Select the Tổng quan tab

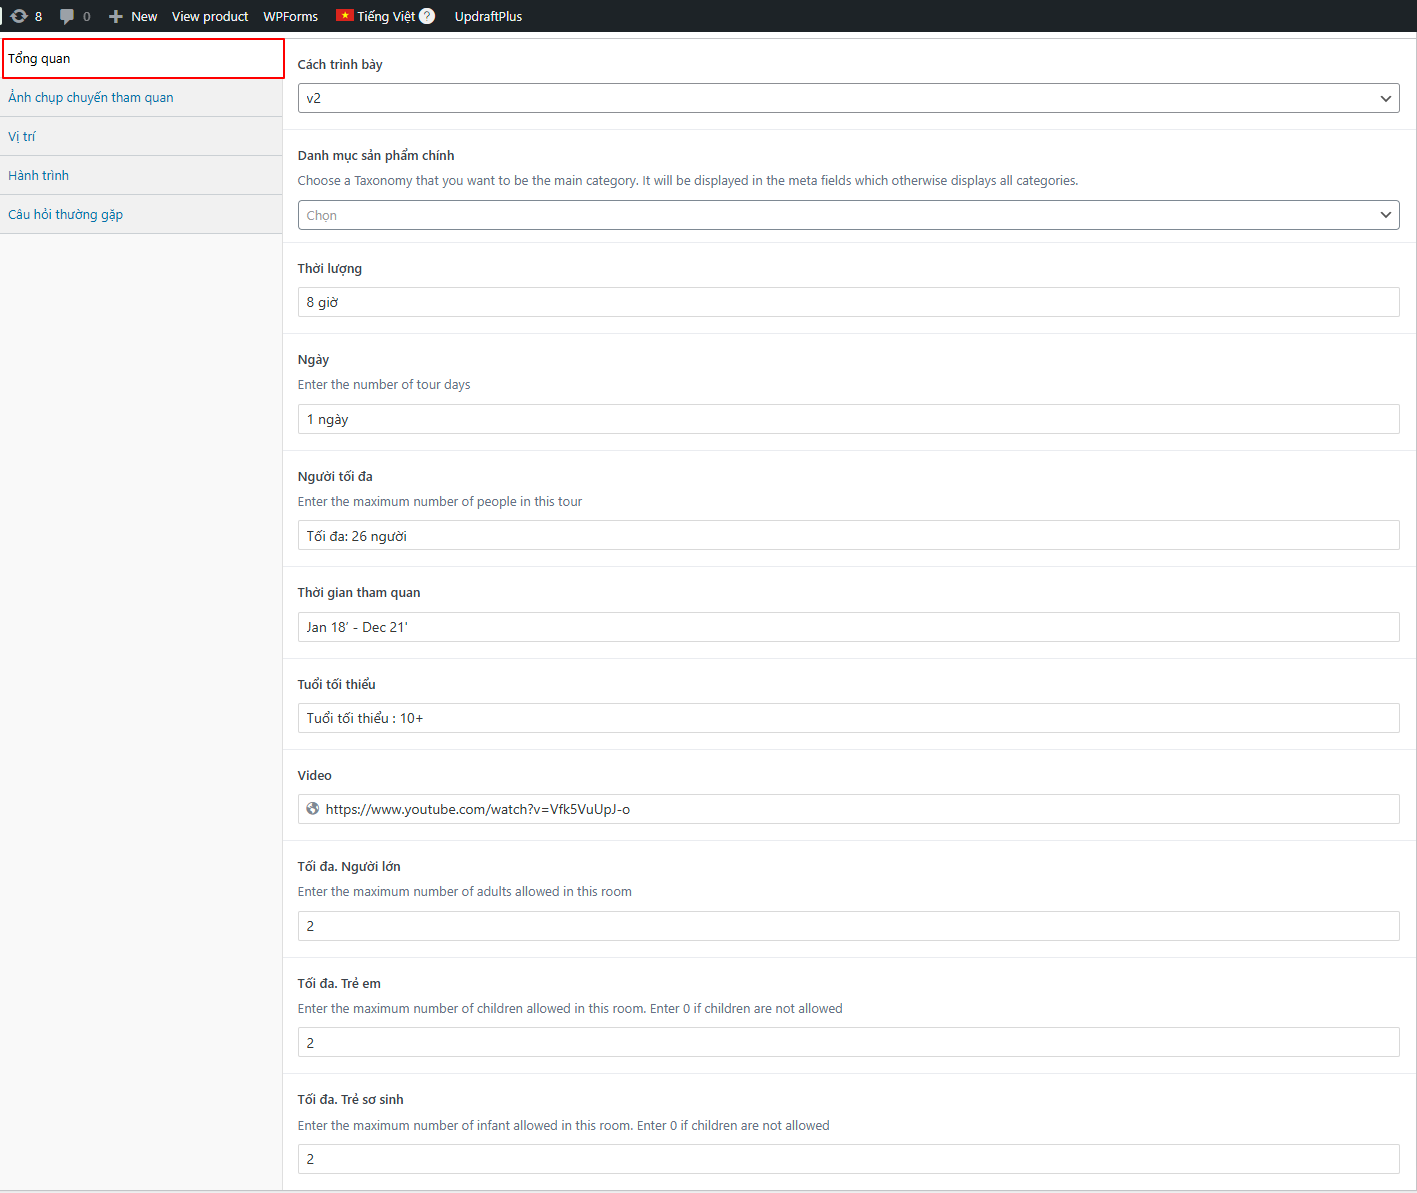pyautogui.click(x=143, y=58)
